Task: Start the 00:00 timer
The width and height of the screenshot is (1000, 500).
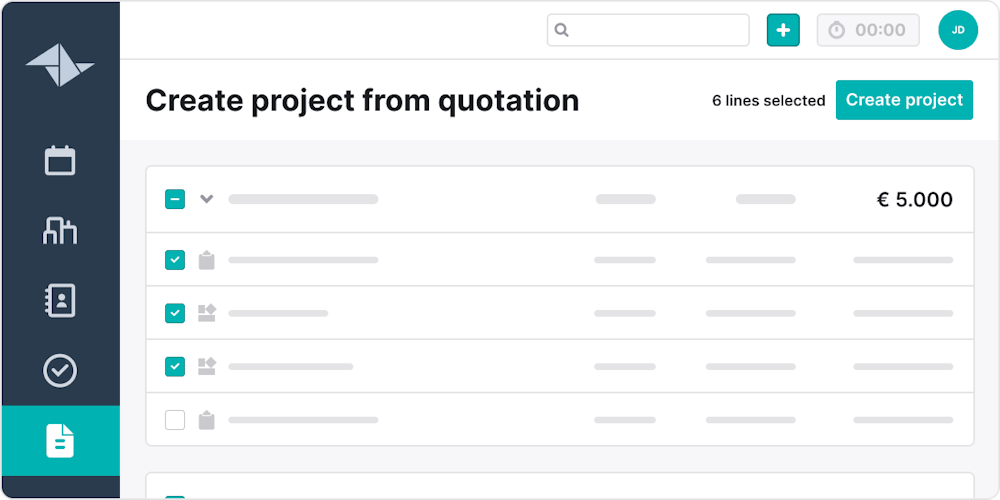Action: tap(867, 30)
